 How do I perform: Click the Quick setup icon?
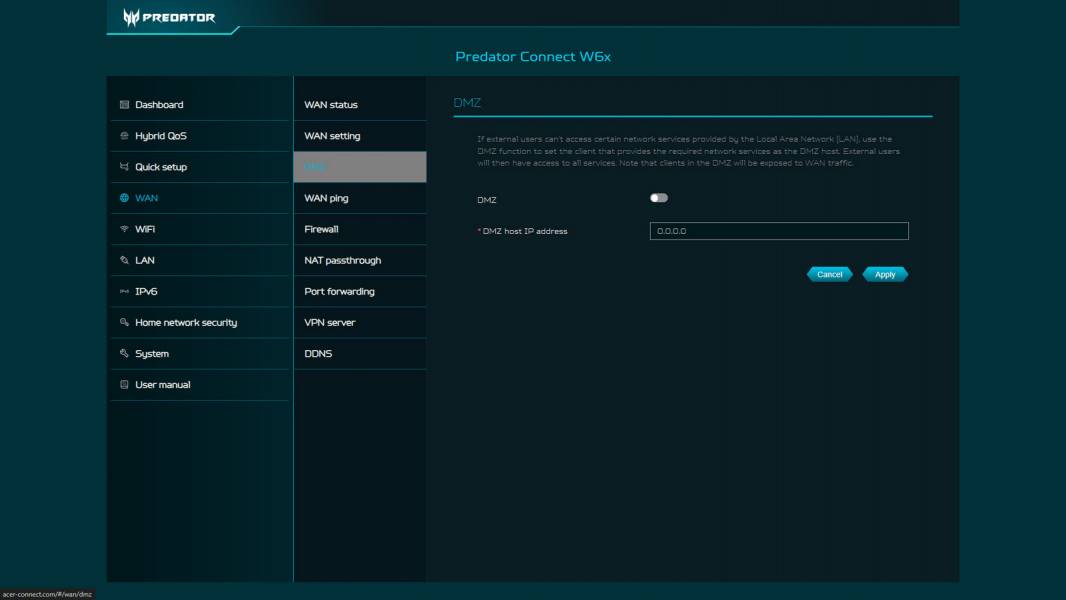[123, 166]
